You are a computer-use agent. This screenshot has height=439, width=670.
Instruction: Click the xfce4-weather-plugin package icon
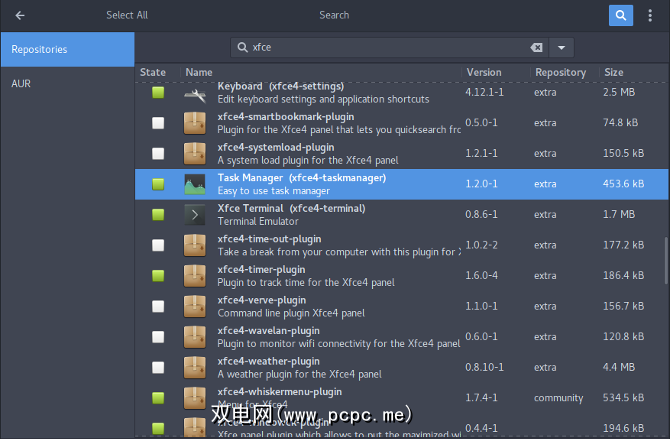point(195,368)
